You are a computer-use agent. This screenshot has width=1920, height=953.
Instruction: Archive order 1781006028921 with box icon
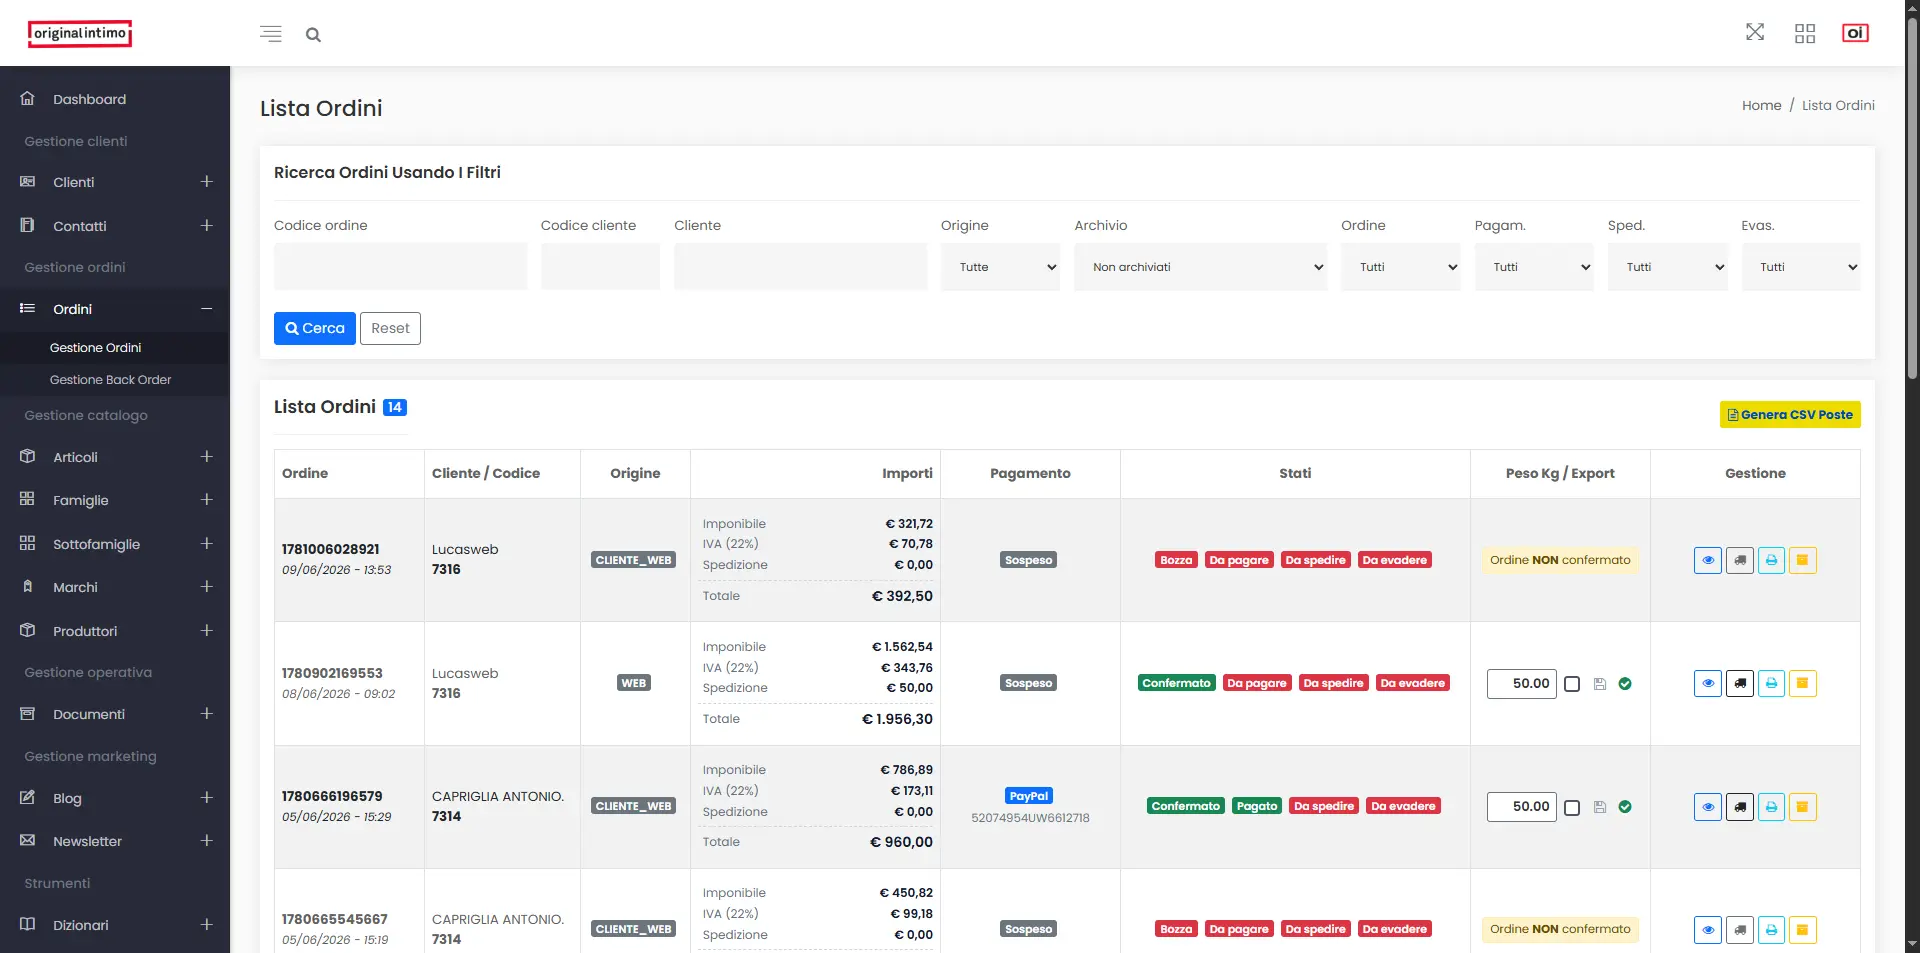[x=1803, y=560]
